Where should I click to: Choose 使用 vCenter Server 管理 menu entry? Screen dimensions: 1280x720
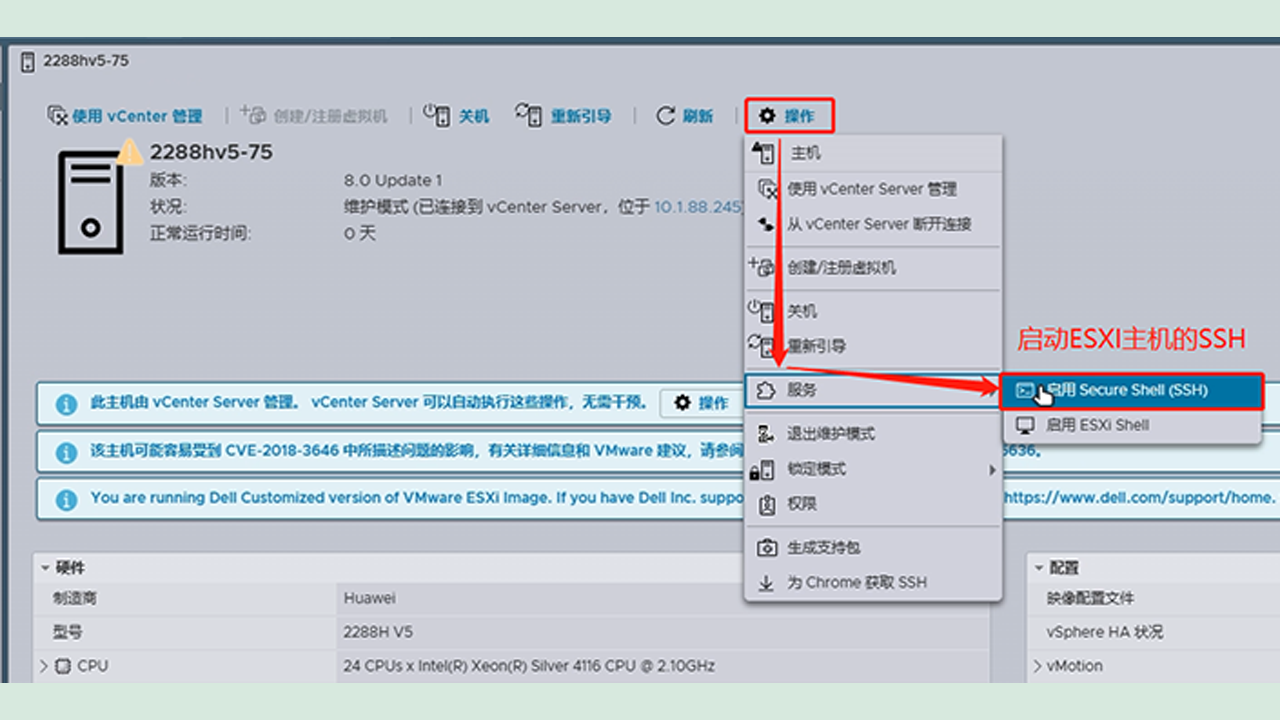click(x=873, y=188)
